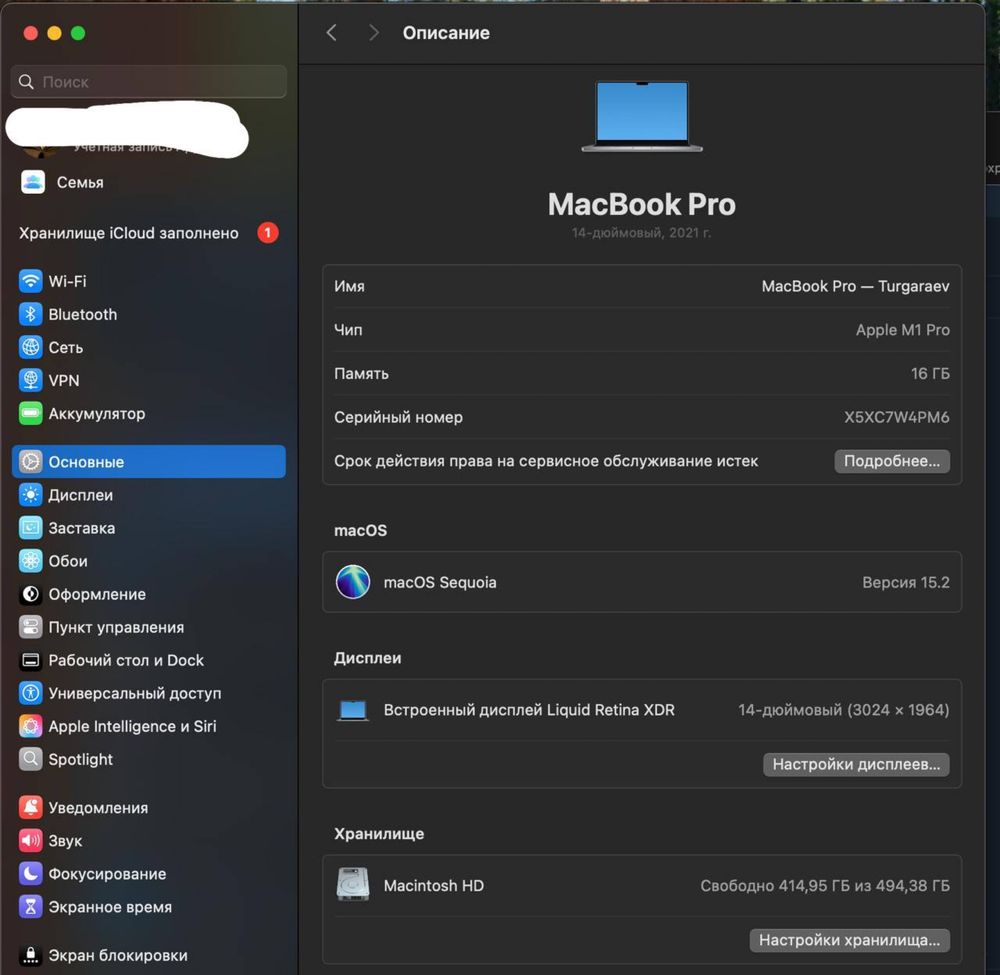Screen dimensions: 1000x975
Task: Open the Bluetooth icon in sidebar
Action: click(31, 314)
